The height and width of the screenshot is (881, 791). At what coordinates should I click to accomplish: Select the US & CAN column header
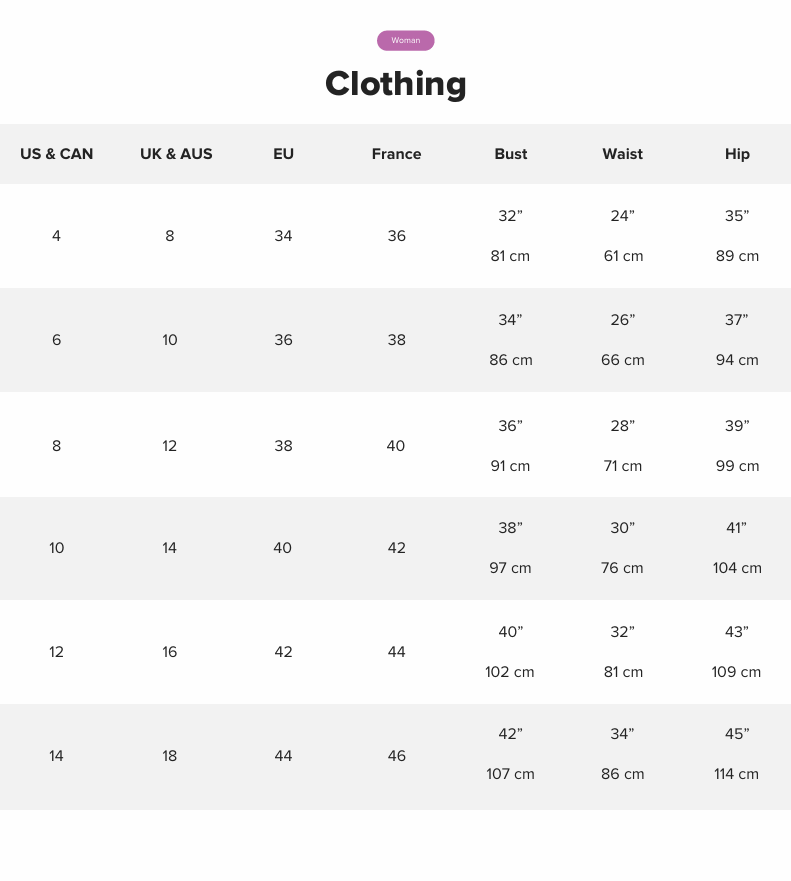[57, 154]
